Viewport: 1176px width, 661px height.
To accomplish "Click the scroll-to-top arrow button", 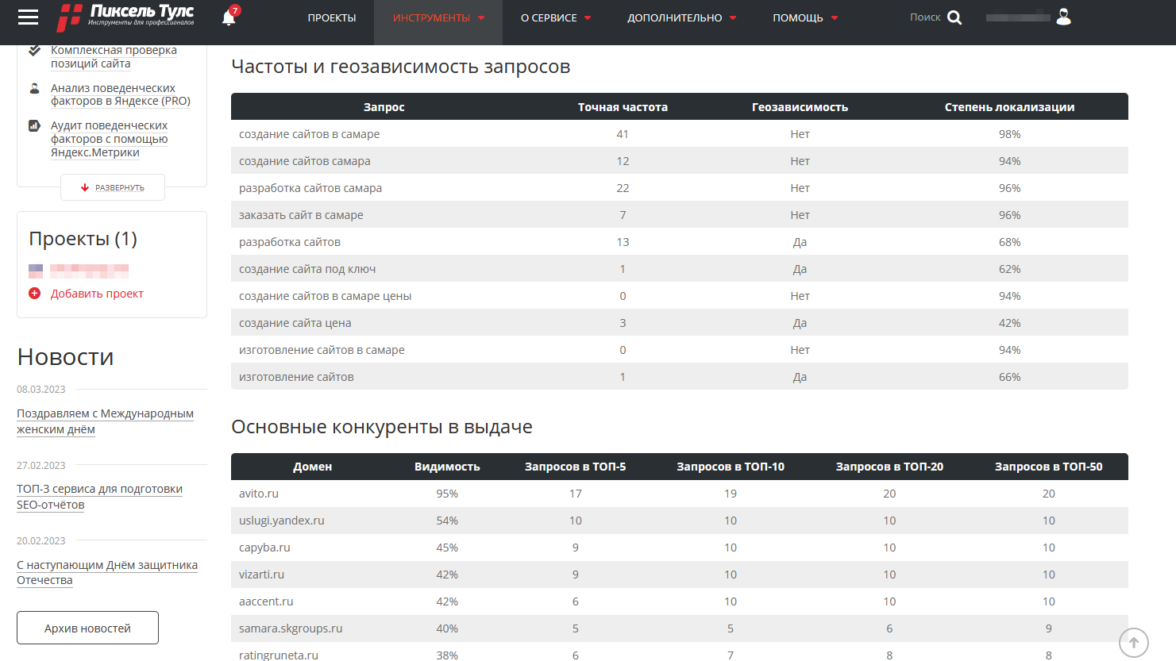I will (x=1133, y=642).
